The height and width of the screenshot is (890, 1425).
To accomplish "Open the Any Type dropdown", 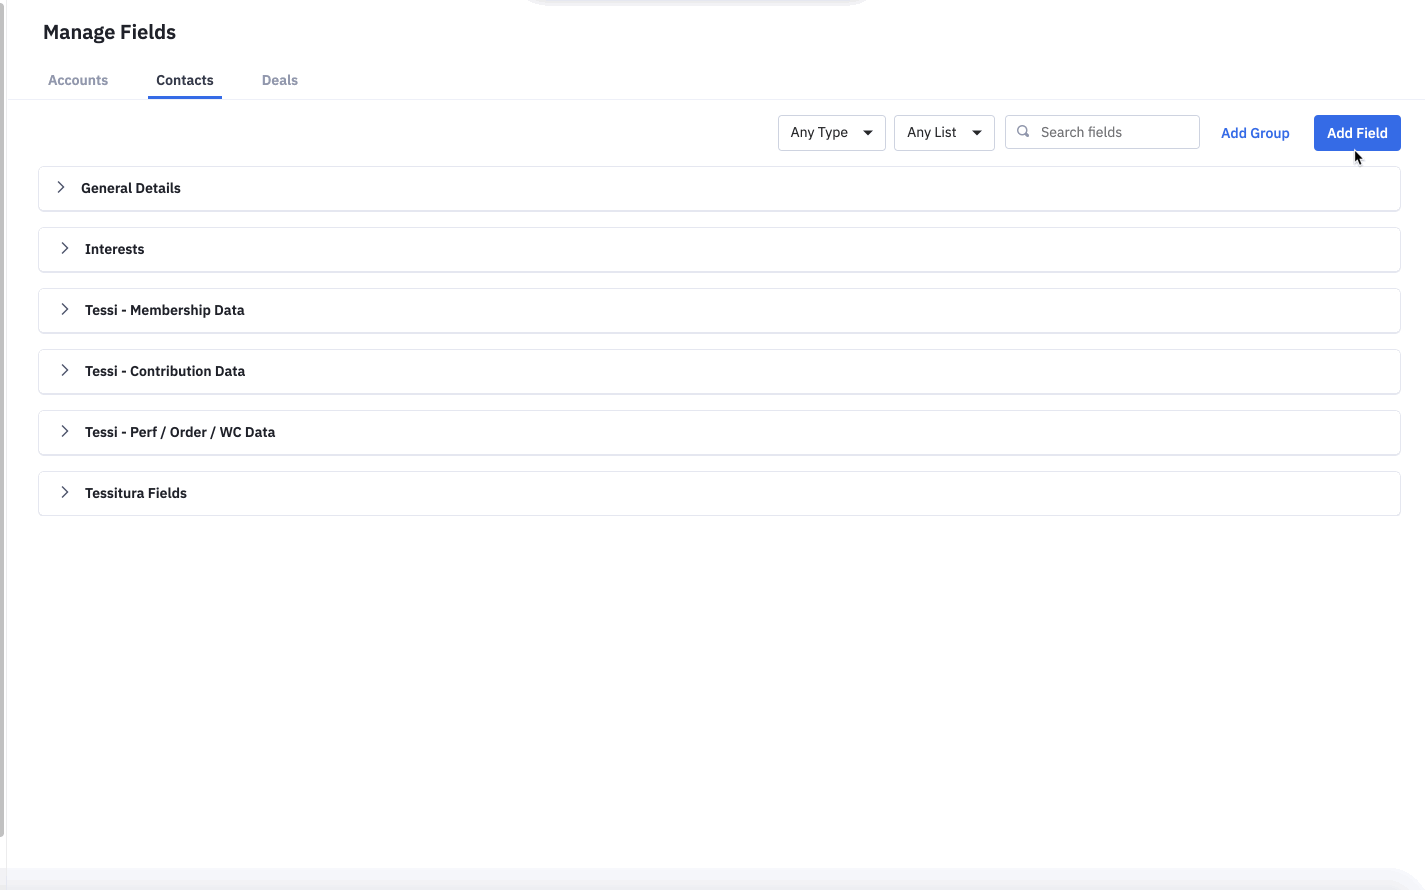I will point(832,132).
